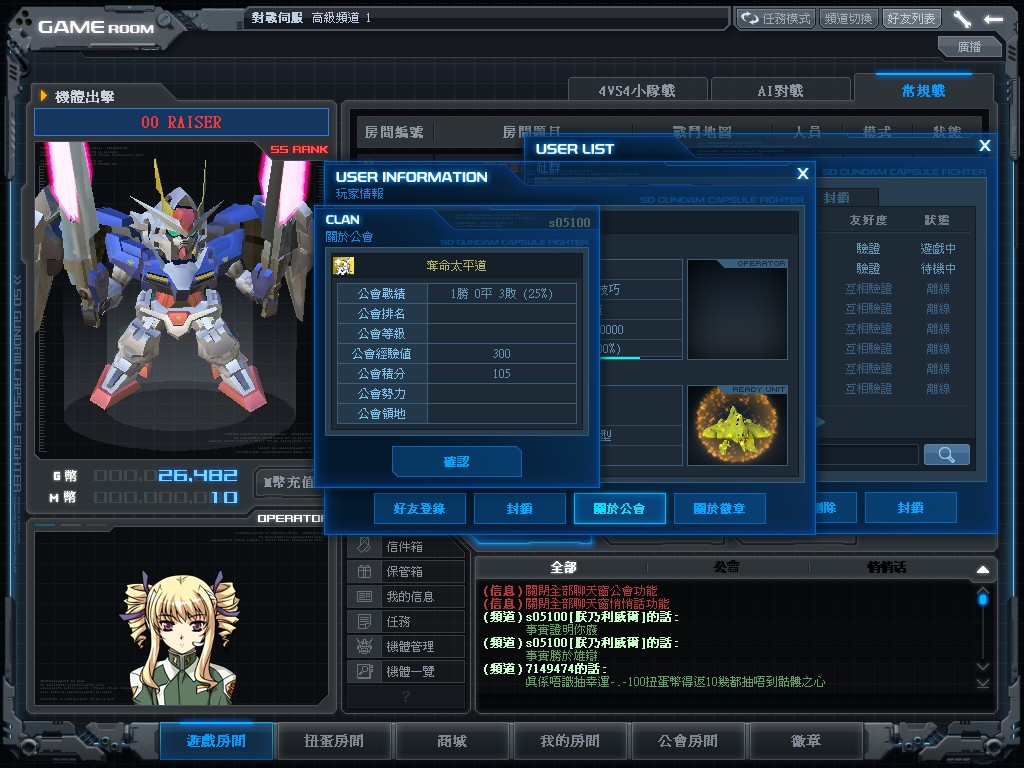
Task: Jump to chat bottom with the double arrow
Action: pos(983,684)
